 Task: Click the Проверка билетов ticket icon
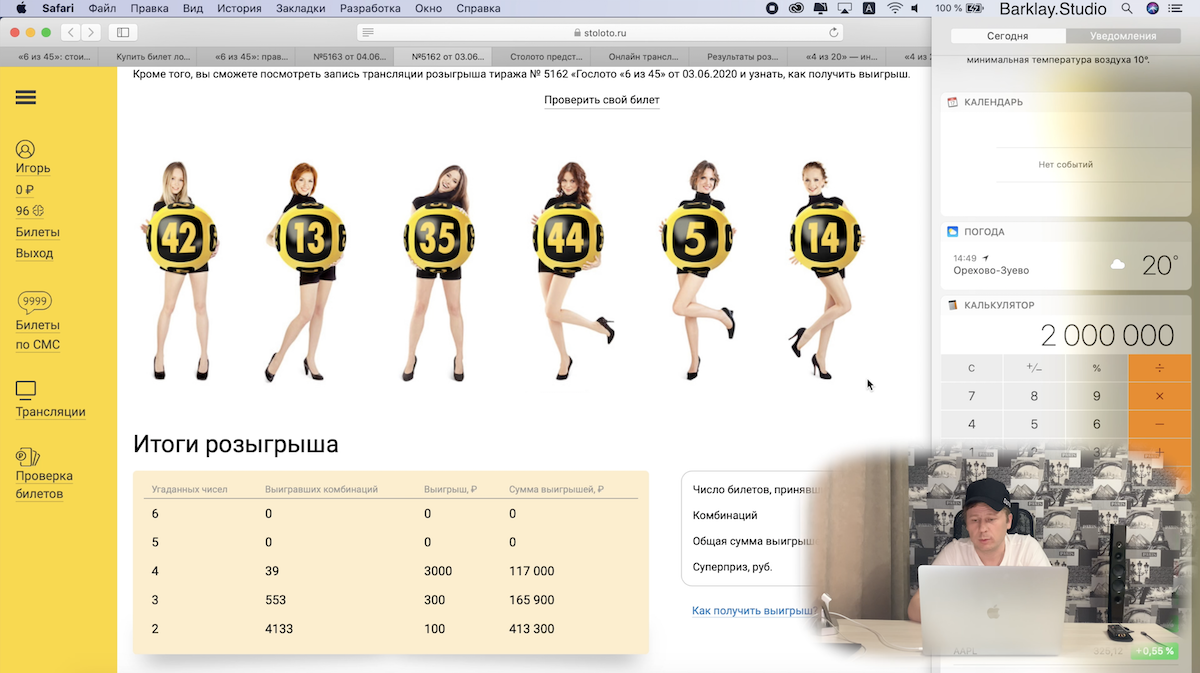tap(28, 458)
